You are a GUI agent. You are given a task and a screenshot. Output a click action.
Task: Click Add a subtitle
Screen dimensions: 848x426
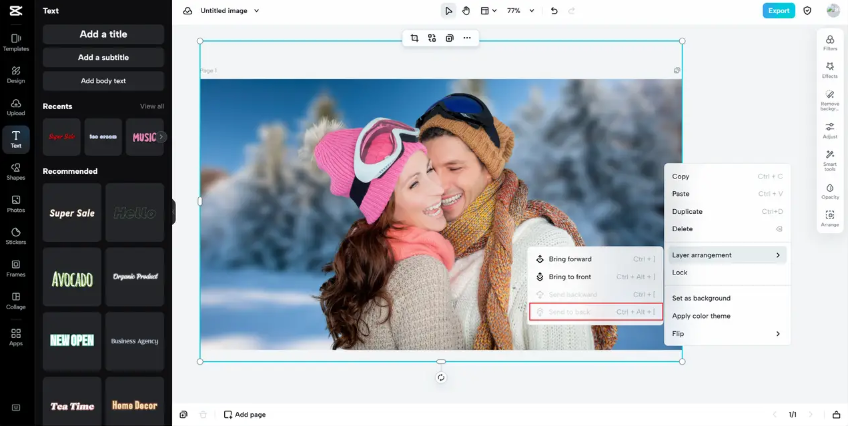coord(103,57)
